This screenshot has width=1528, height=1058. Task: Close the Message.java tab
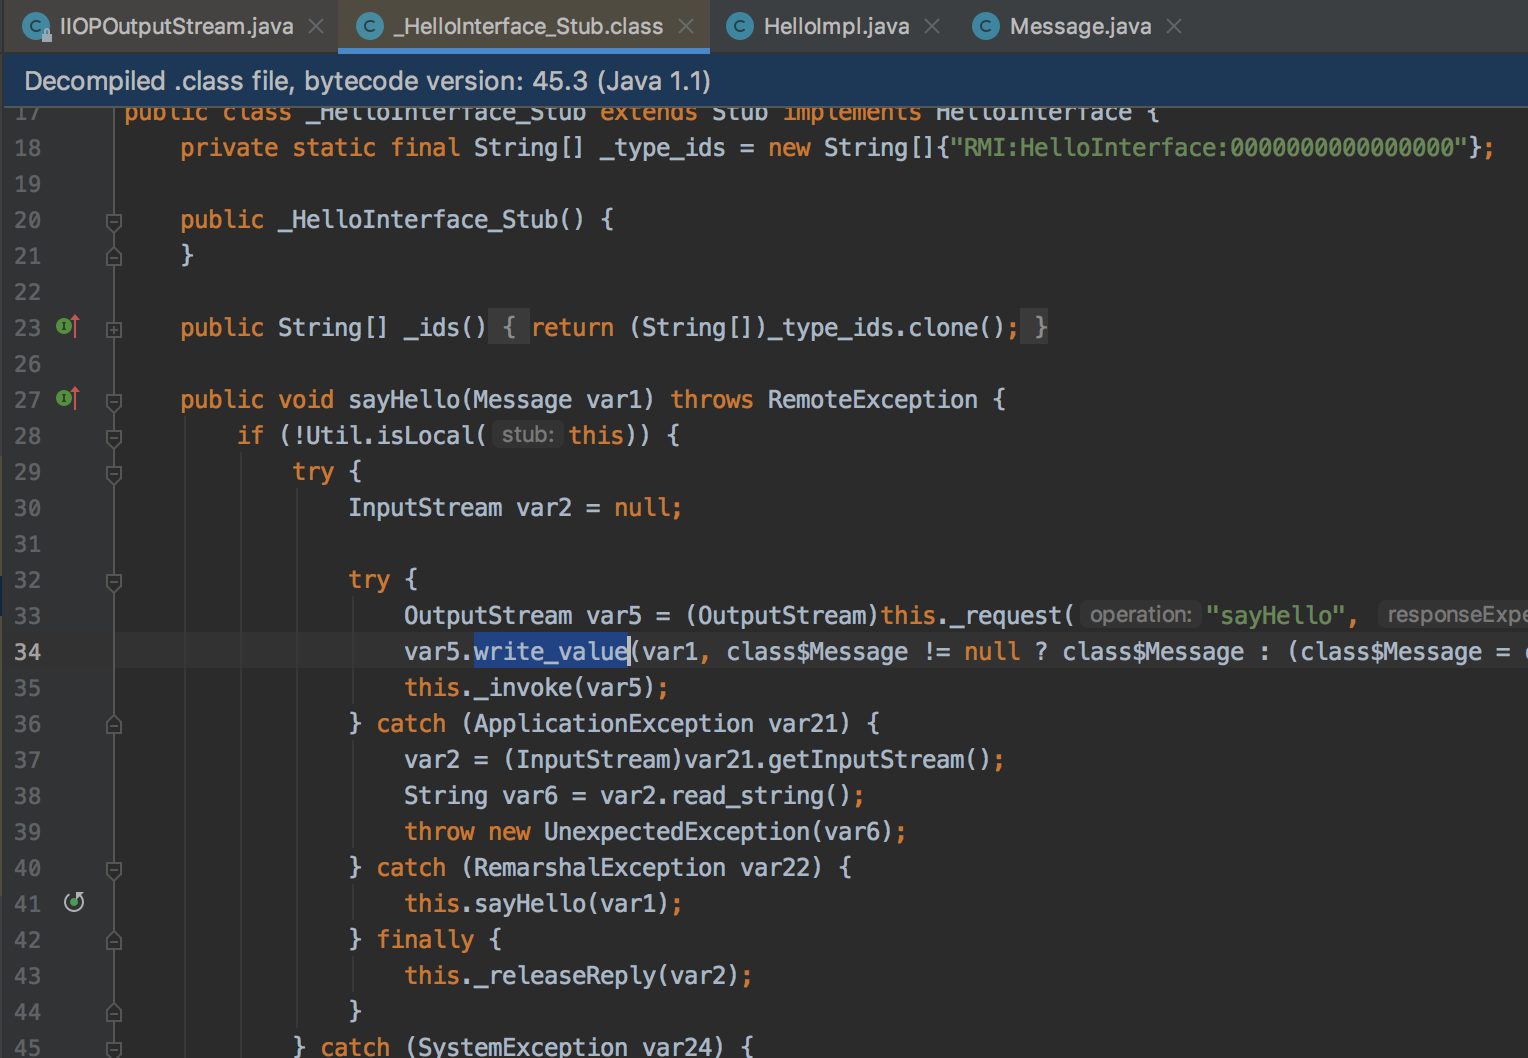tap(1174, 26)
